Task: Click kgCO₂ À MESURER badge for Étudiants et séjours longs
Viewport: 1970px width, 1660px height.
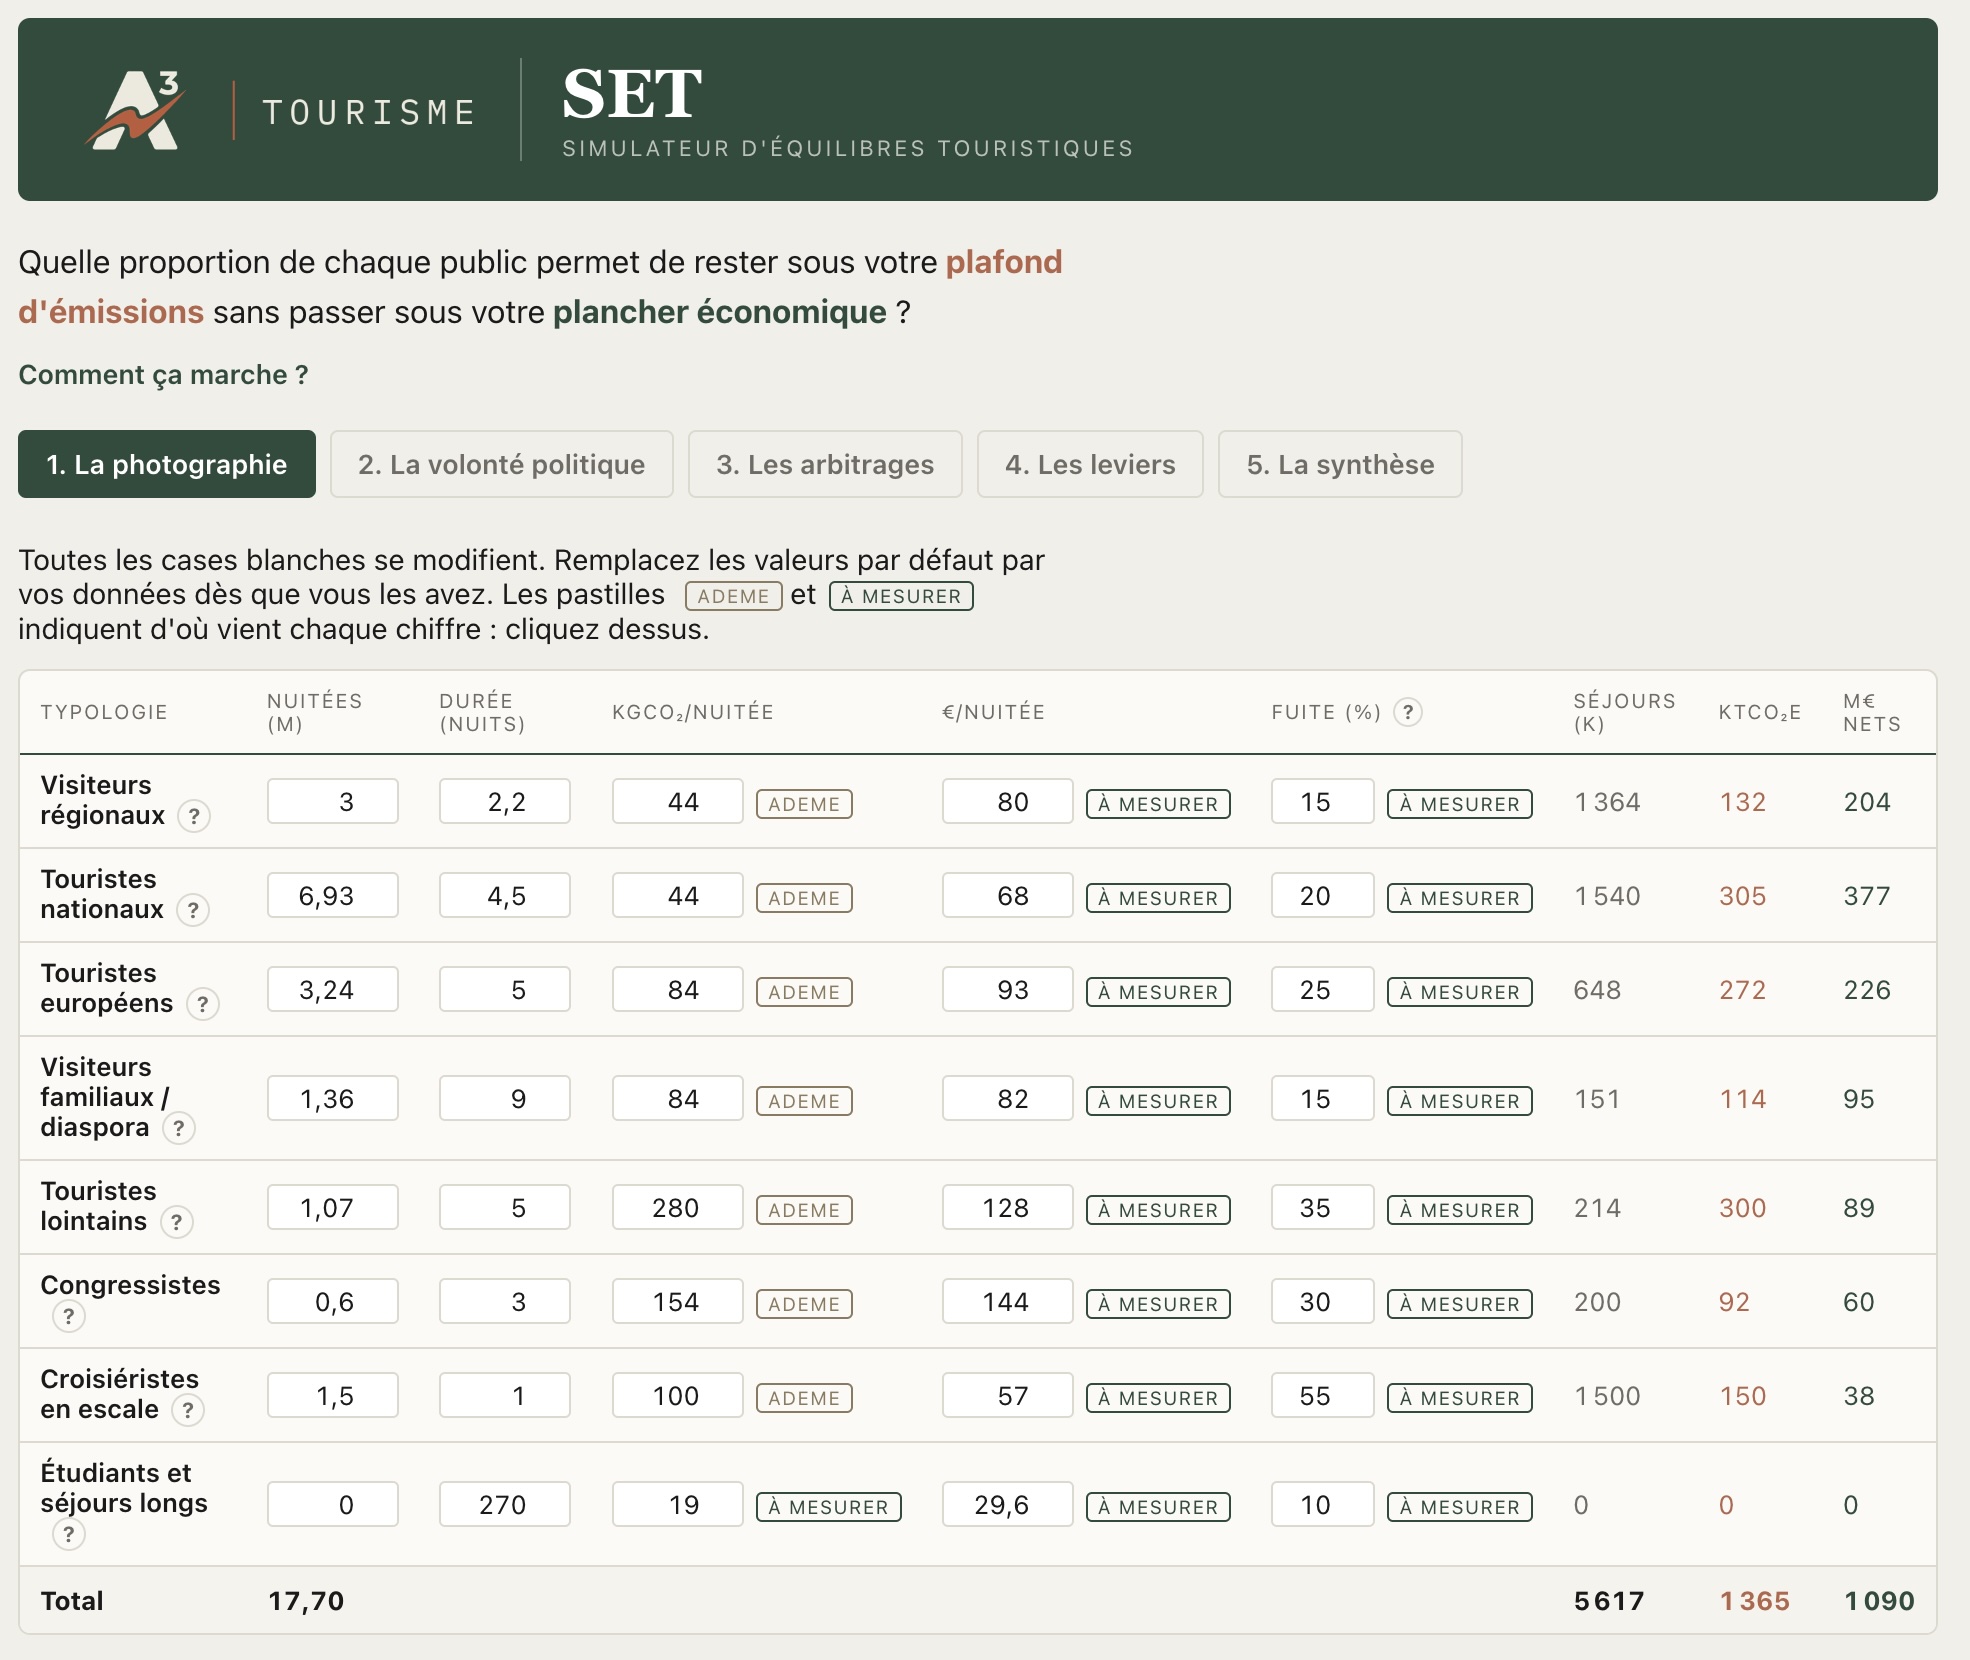Action: pyautogui.click(x=829, y=1507)
